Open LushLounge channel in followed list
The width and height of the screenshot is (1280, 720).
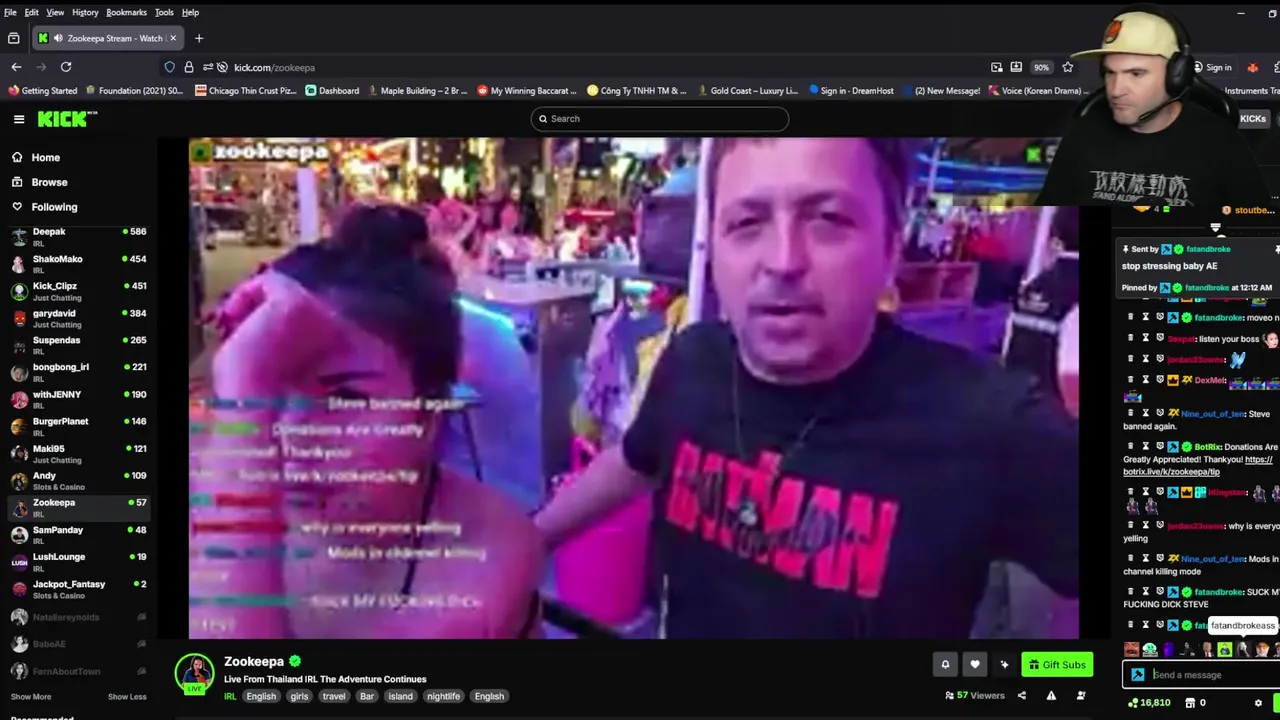78,561
